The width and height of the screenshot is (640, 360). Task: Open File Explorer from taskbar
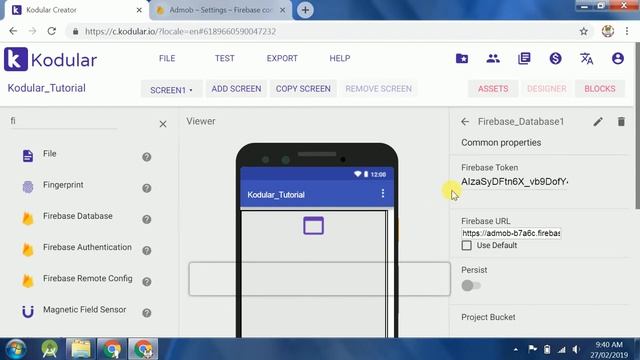81,349
